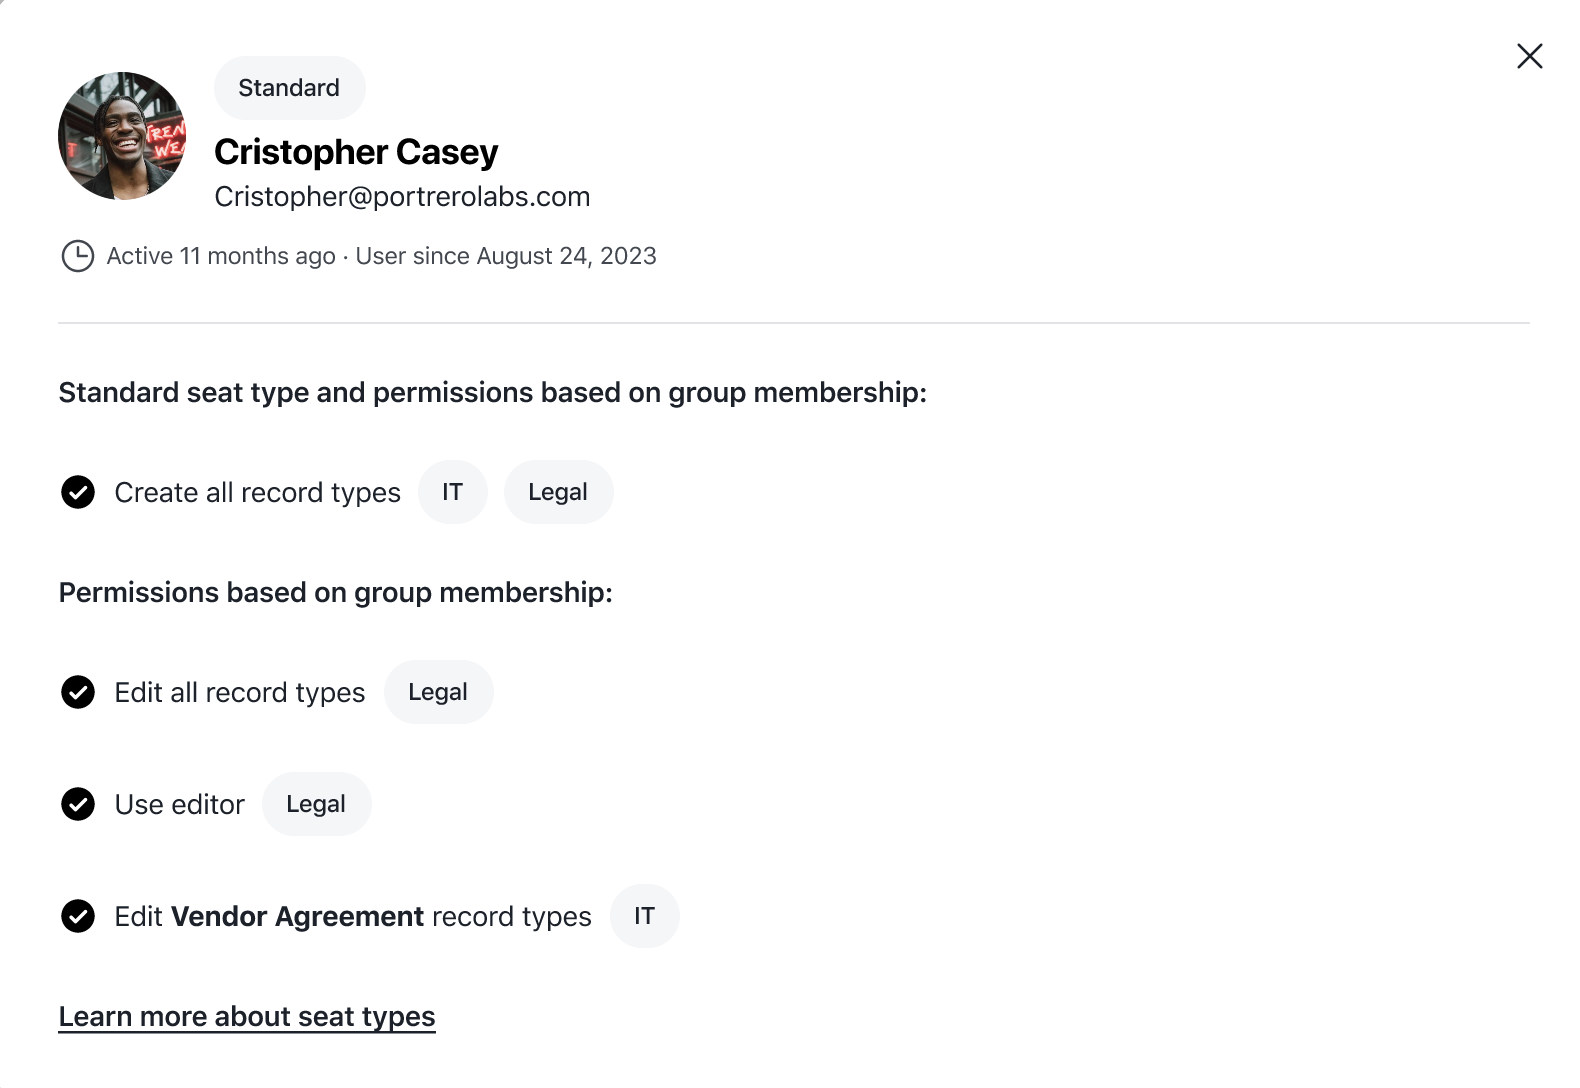Select the Legal tag beside Create all record types

coord(558,492)
